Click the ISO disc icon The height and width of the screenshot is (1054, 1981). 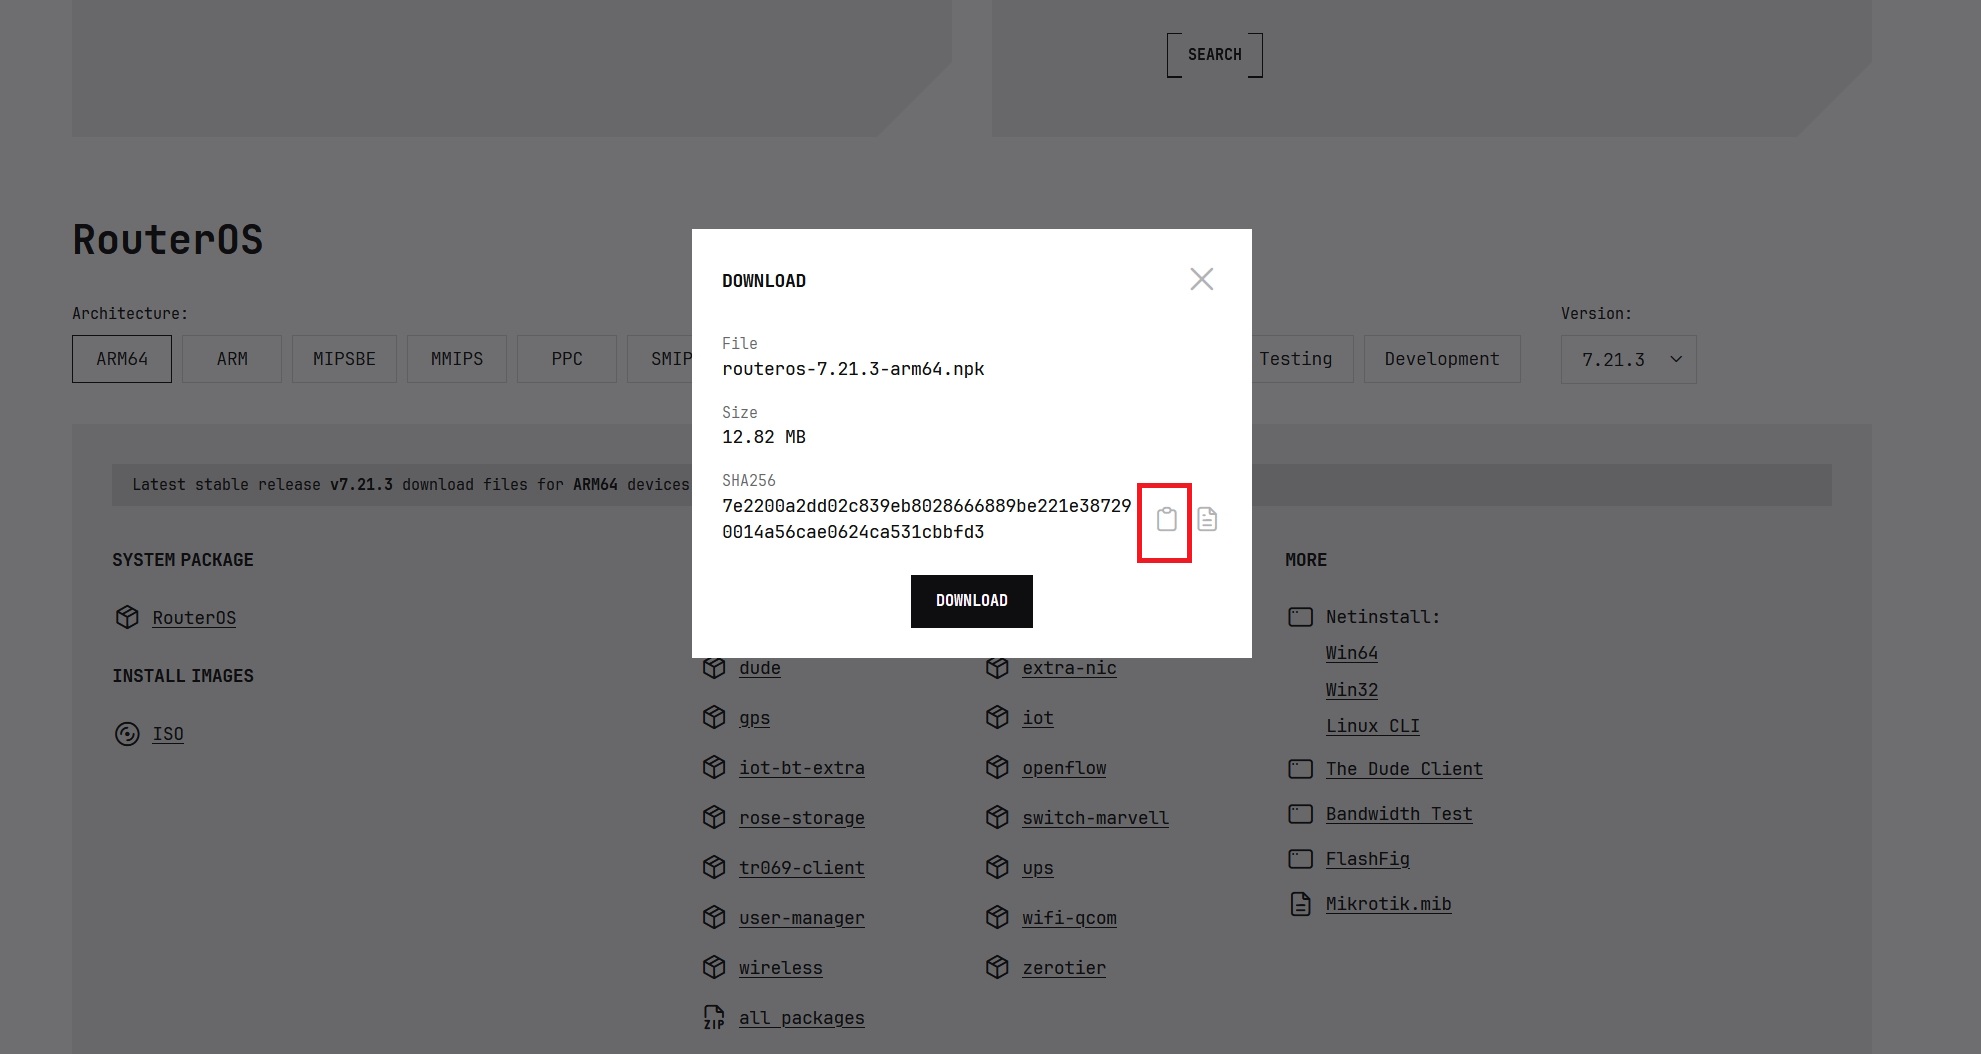tap(127, 734)
